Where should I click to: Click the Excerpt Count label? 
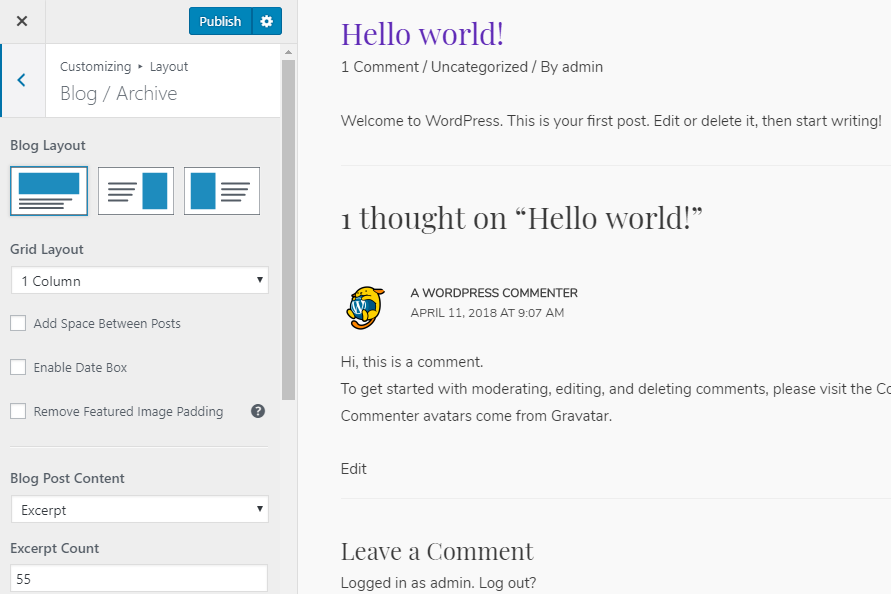pyautogui.click(x=55, y=549)
